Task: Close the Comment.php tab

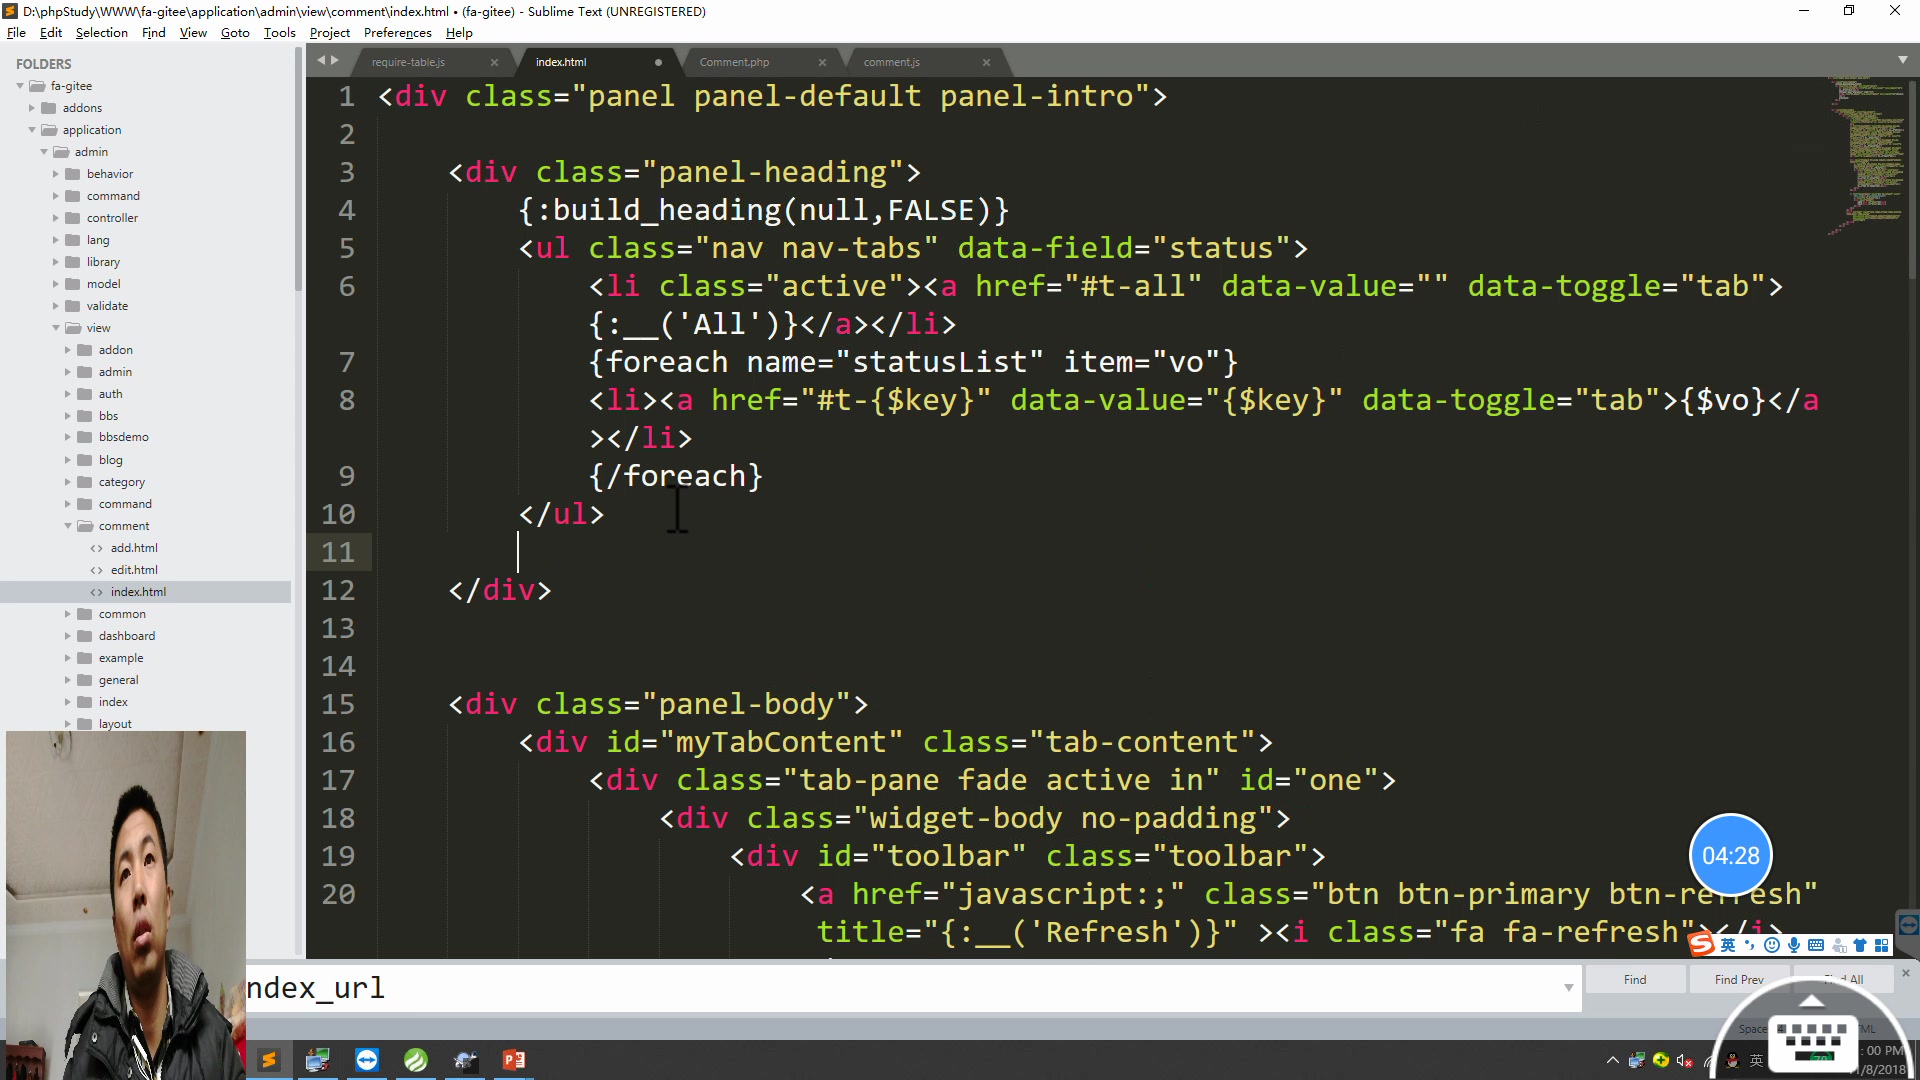Action: coord(822,62)
